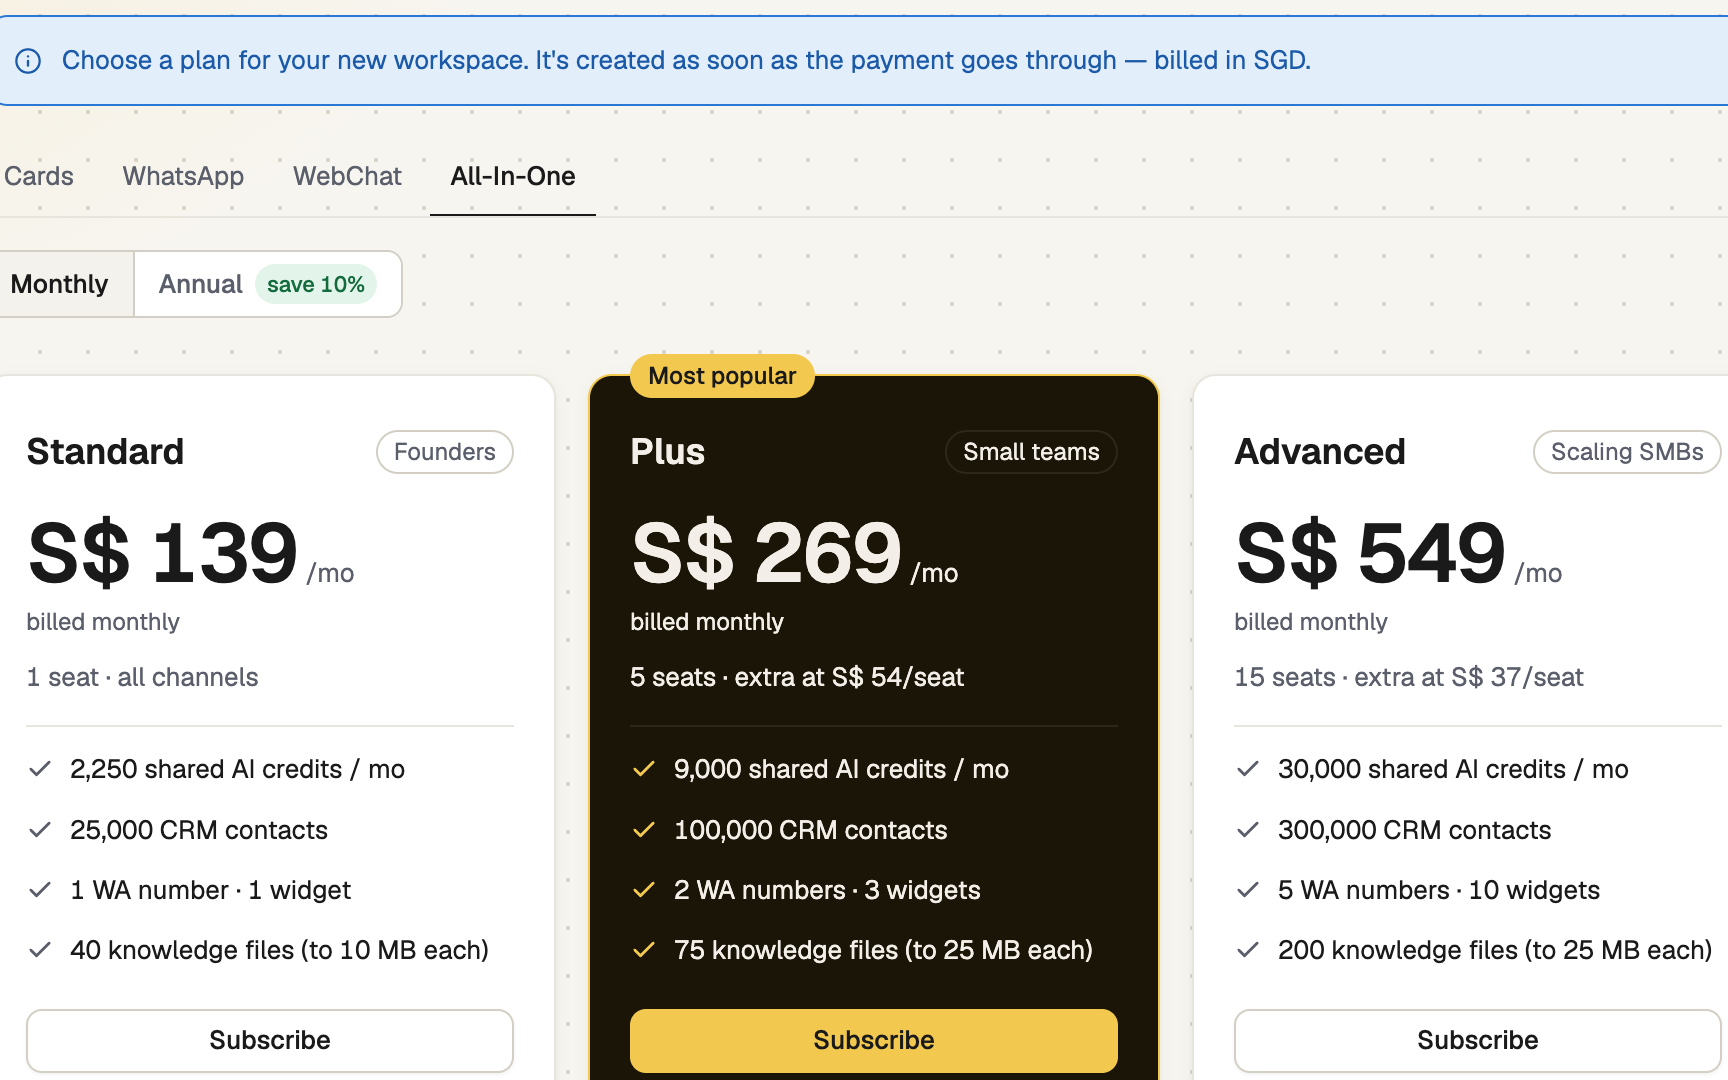Click the Founders tag on the Standard plan
Viewport: 1728px width, 1080px height.
445,452
